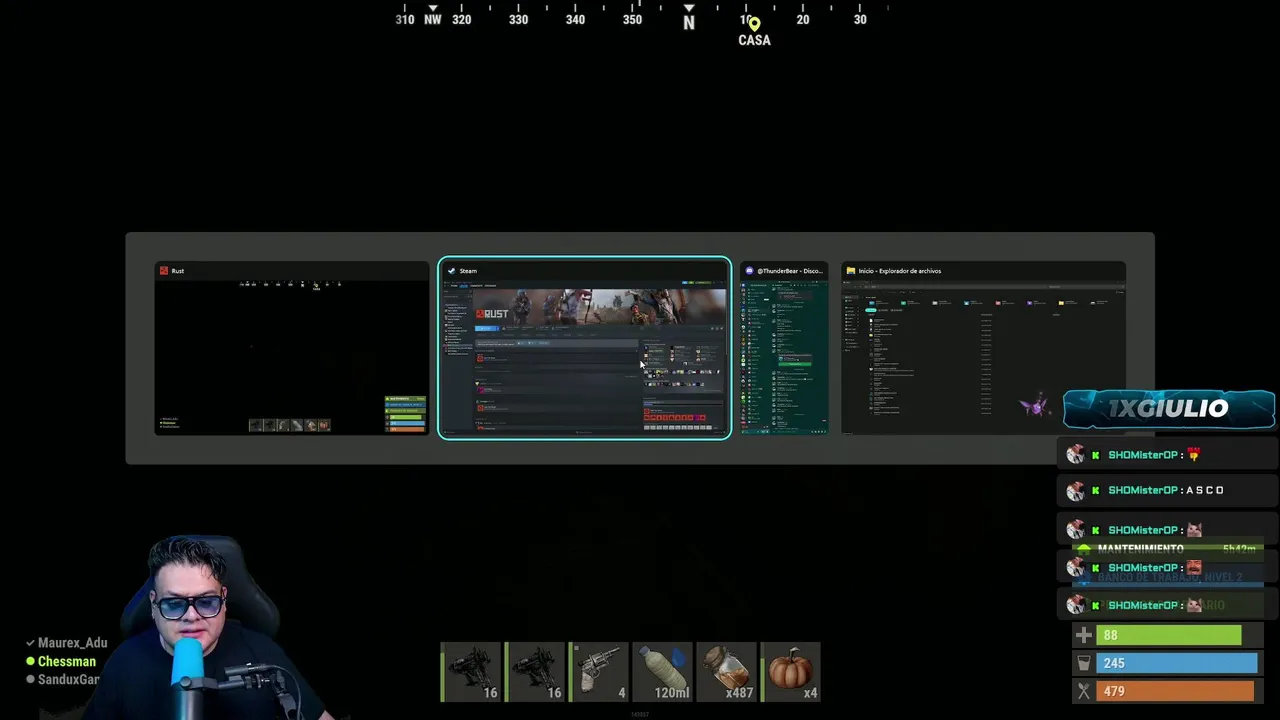This screenshot has width=1280, height=720.
Task: Select teammate Maurex_Adu in team list
Action: coord(66,643)
